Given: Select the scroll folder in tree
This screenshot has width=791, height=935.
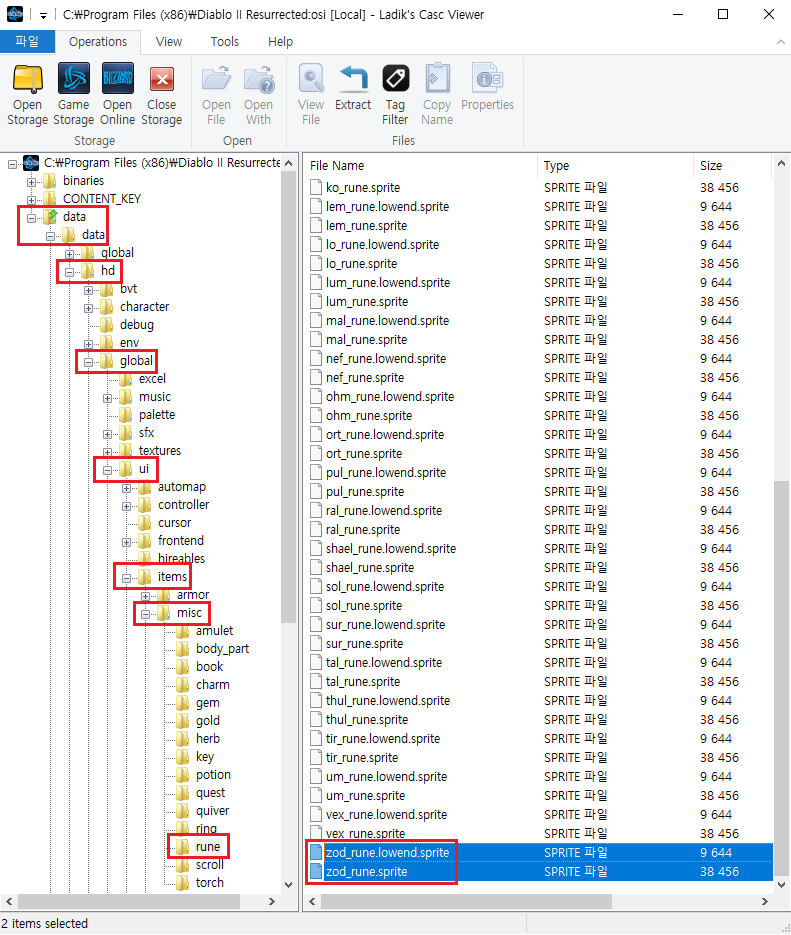Looking at the screenshot, I should (210, 865).
